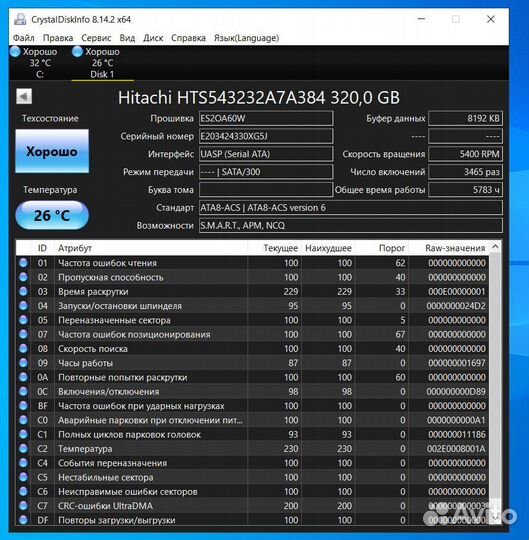Select the Время раскрутки attribute name
529x540 pixels.
tap(93, 292)
